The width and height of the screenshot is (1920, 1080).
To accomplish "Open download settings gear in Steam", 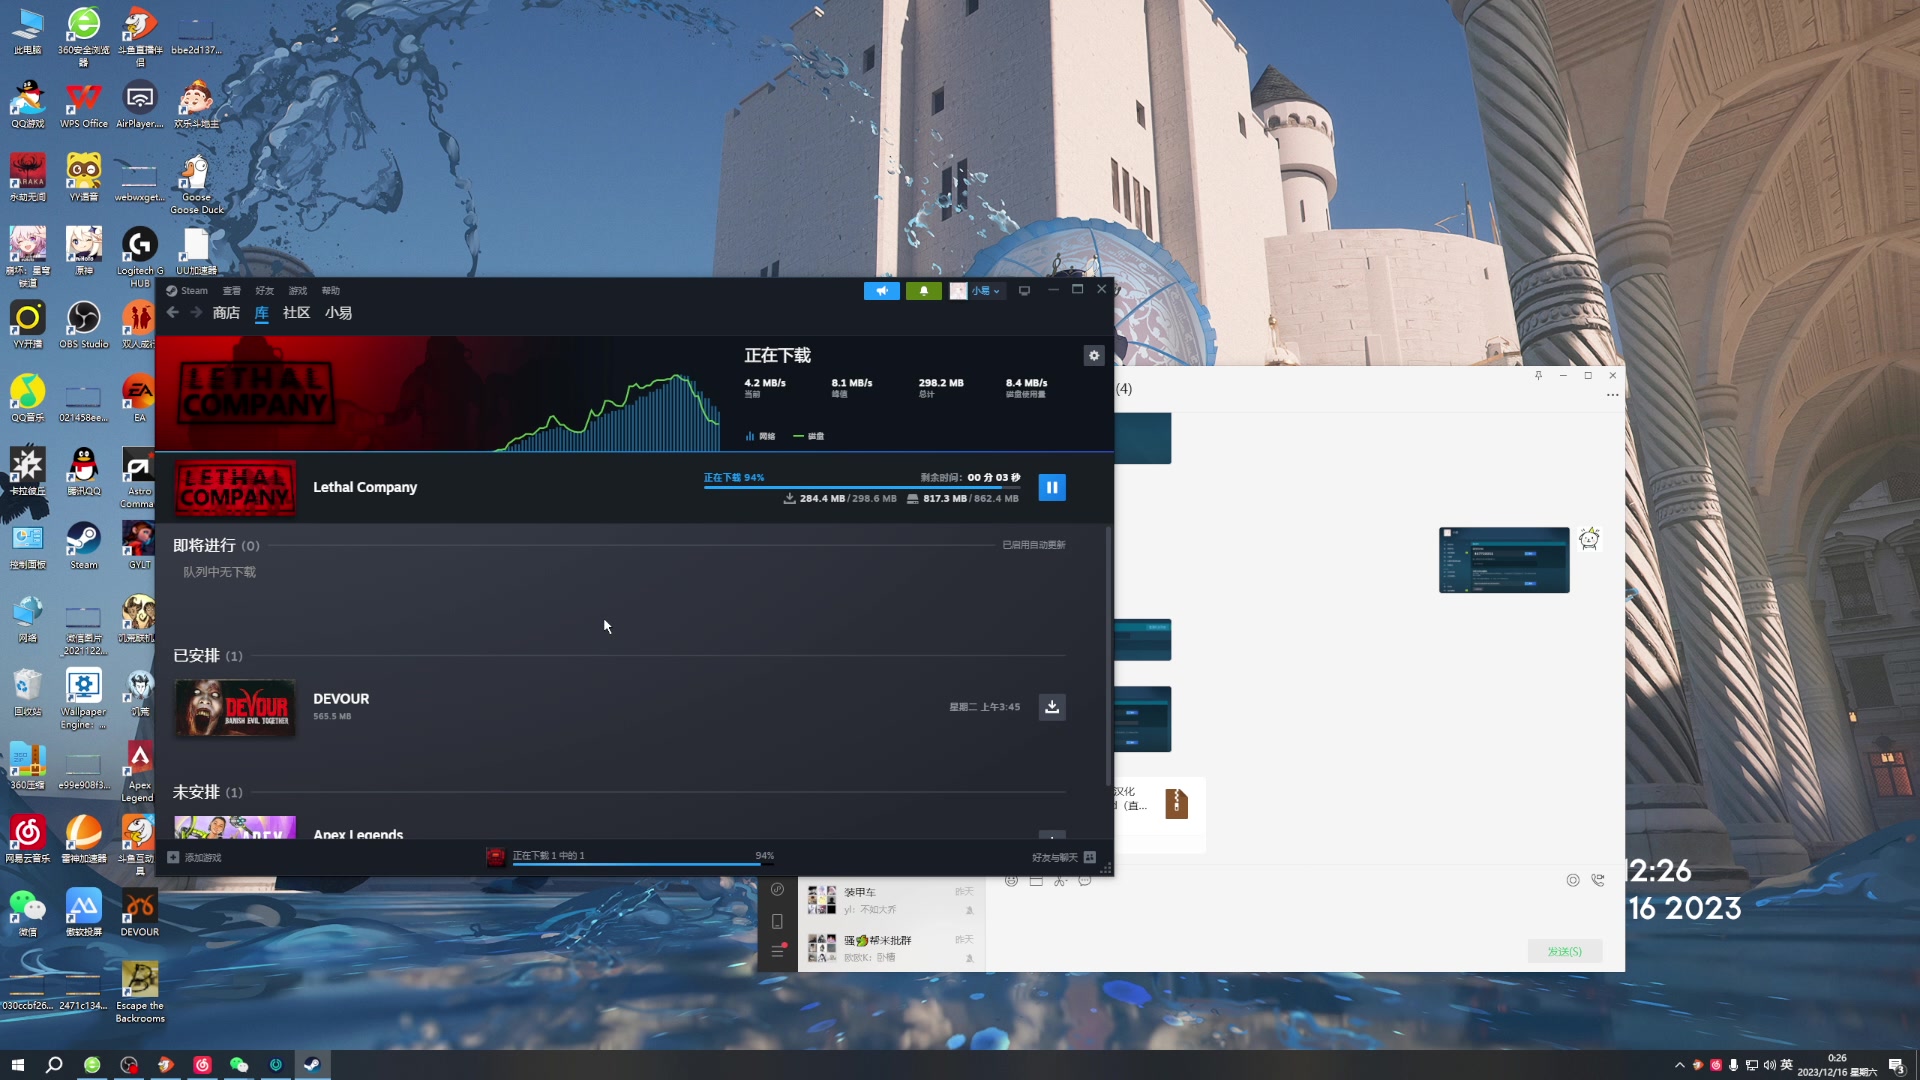I will tap(1094, 356).
